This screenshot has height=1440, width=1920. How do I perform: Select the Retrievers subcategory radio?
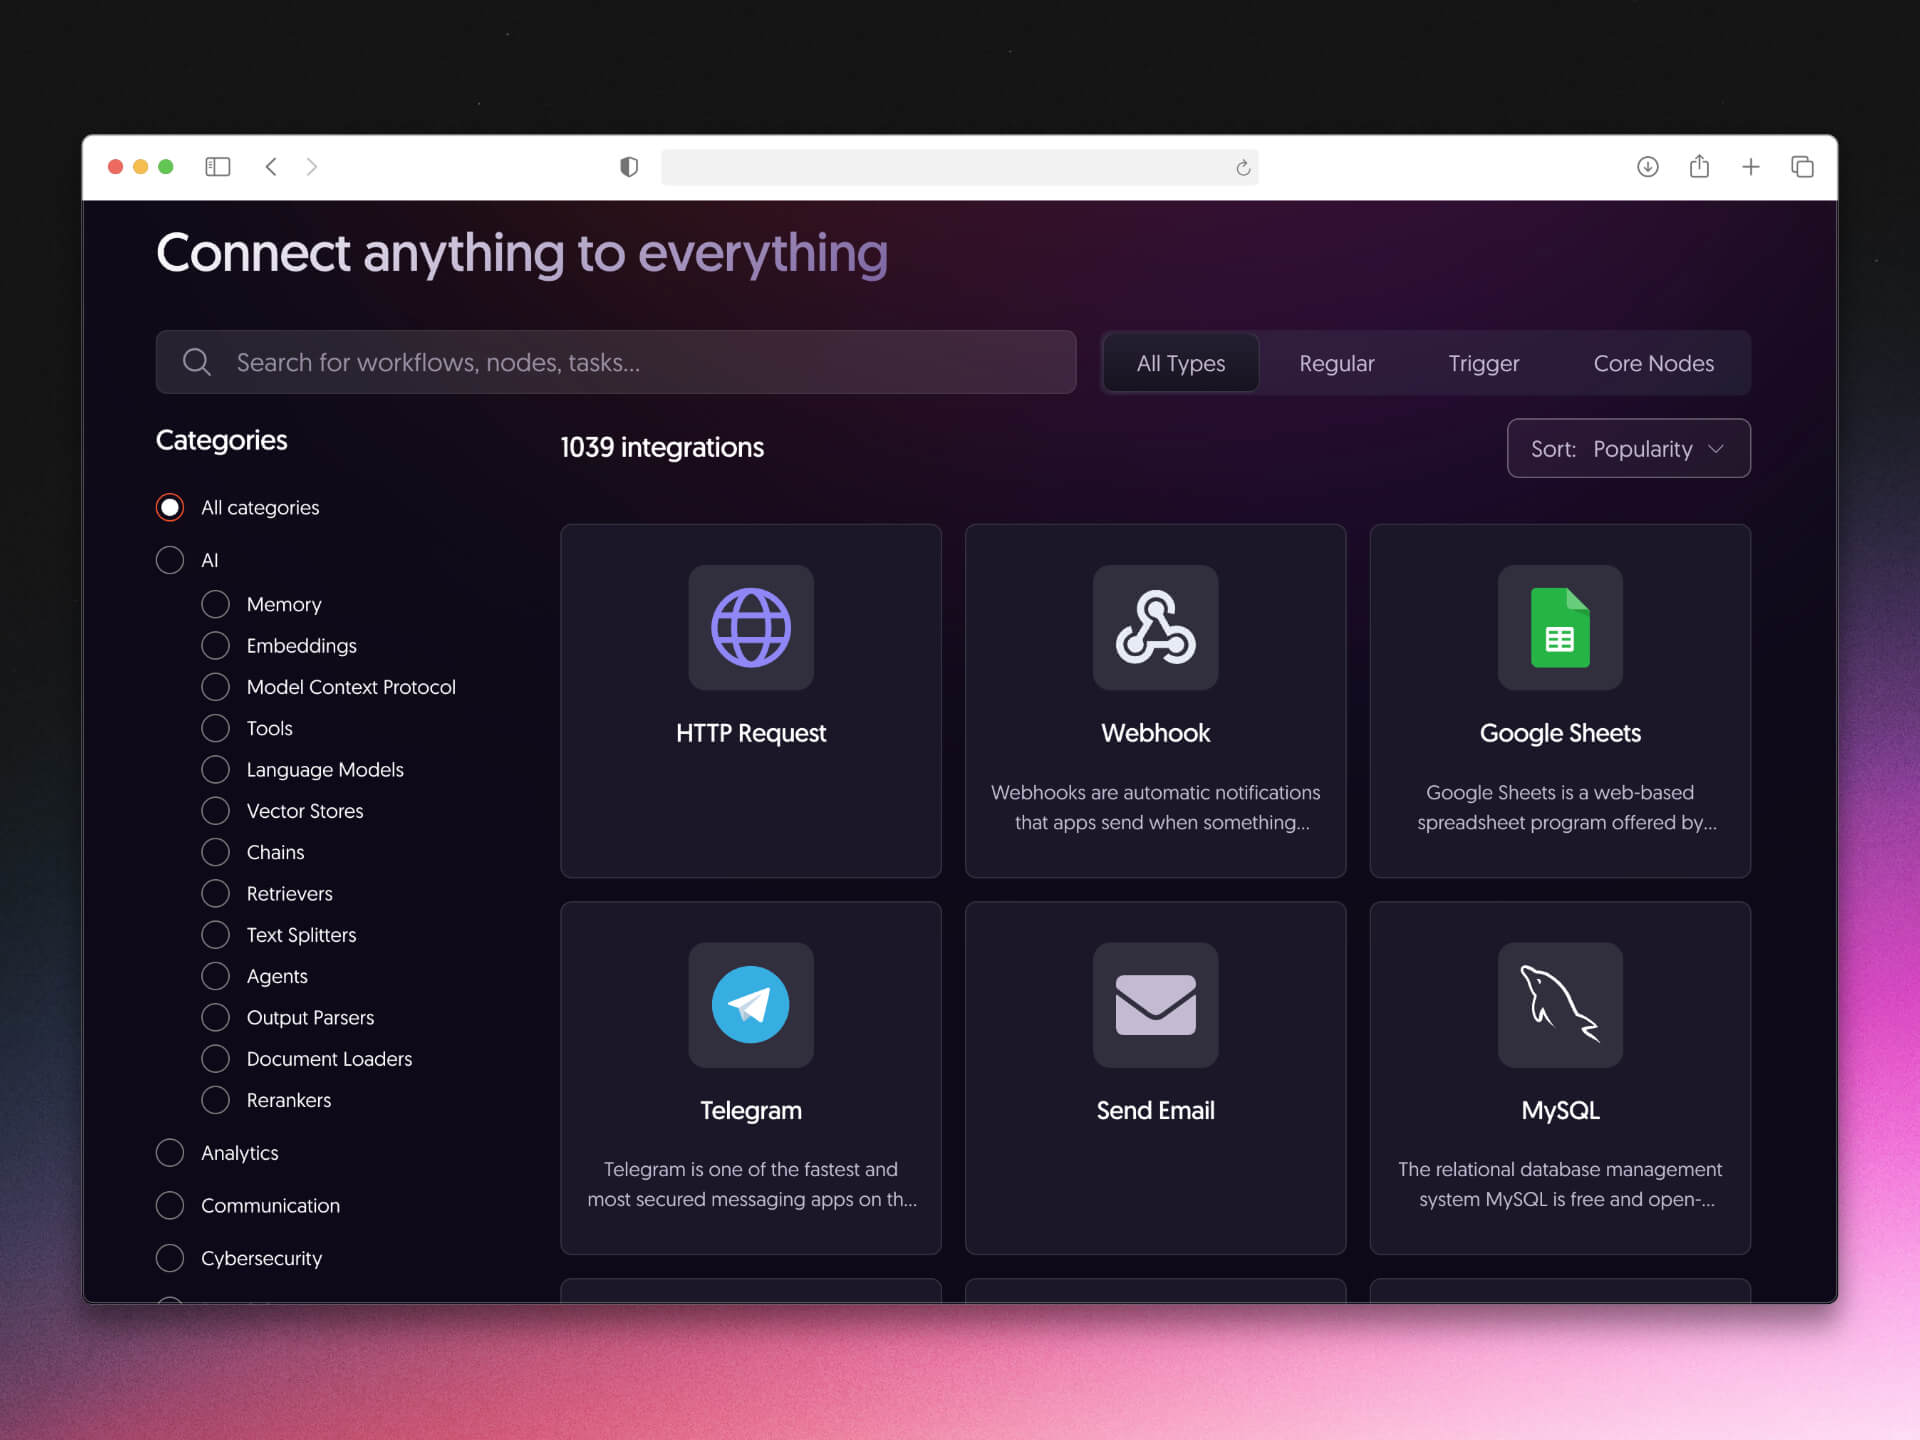pyautogui.click(x=215, y=893)
